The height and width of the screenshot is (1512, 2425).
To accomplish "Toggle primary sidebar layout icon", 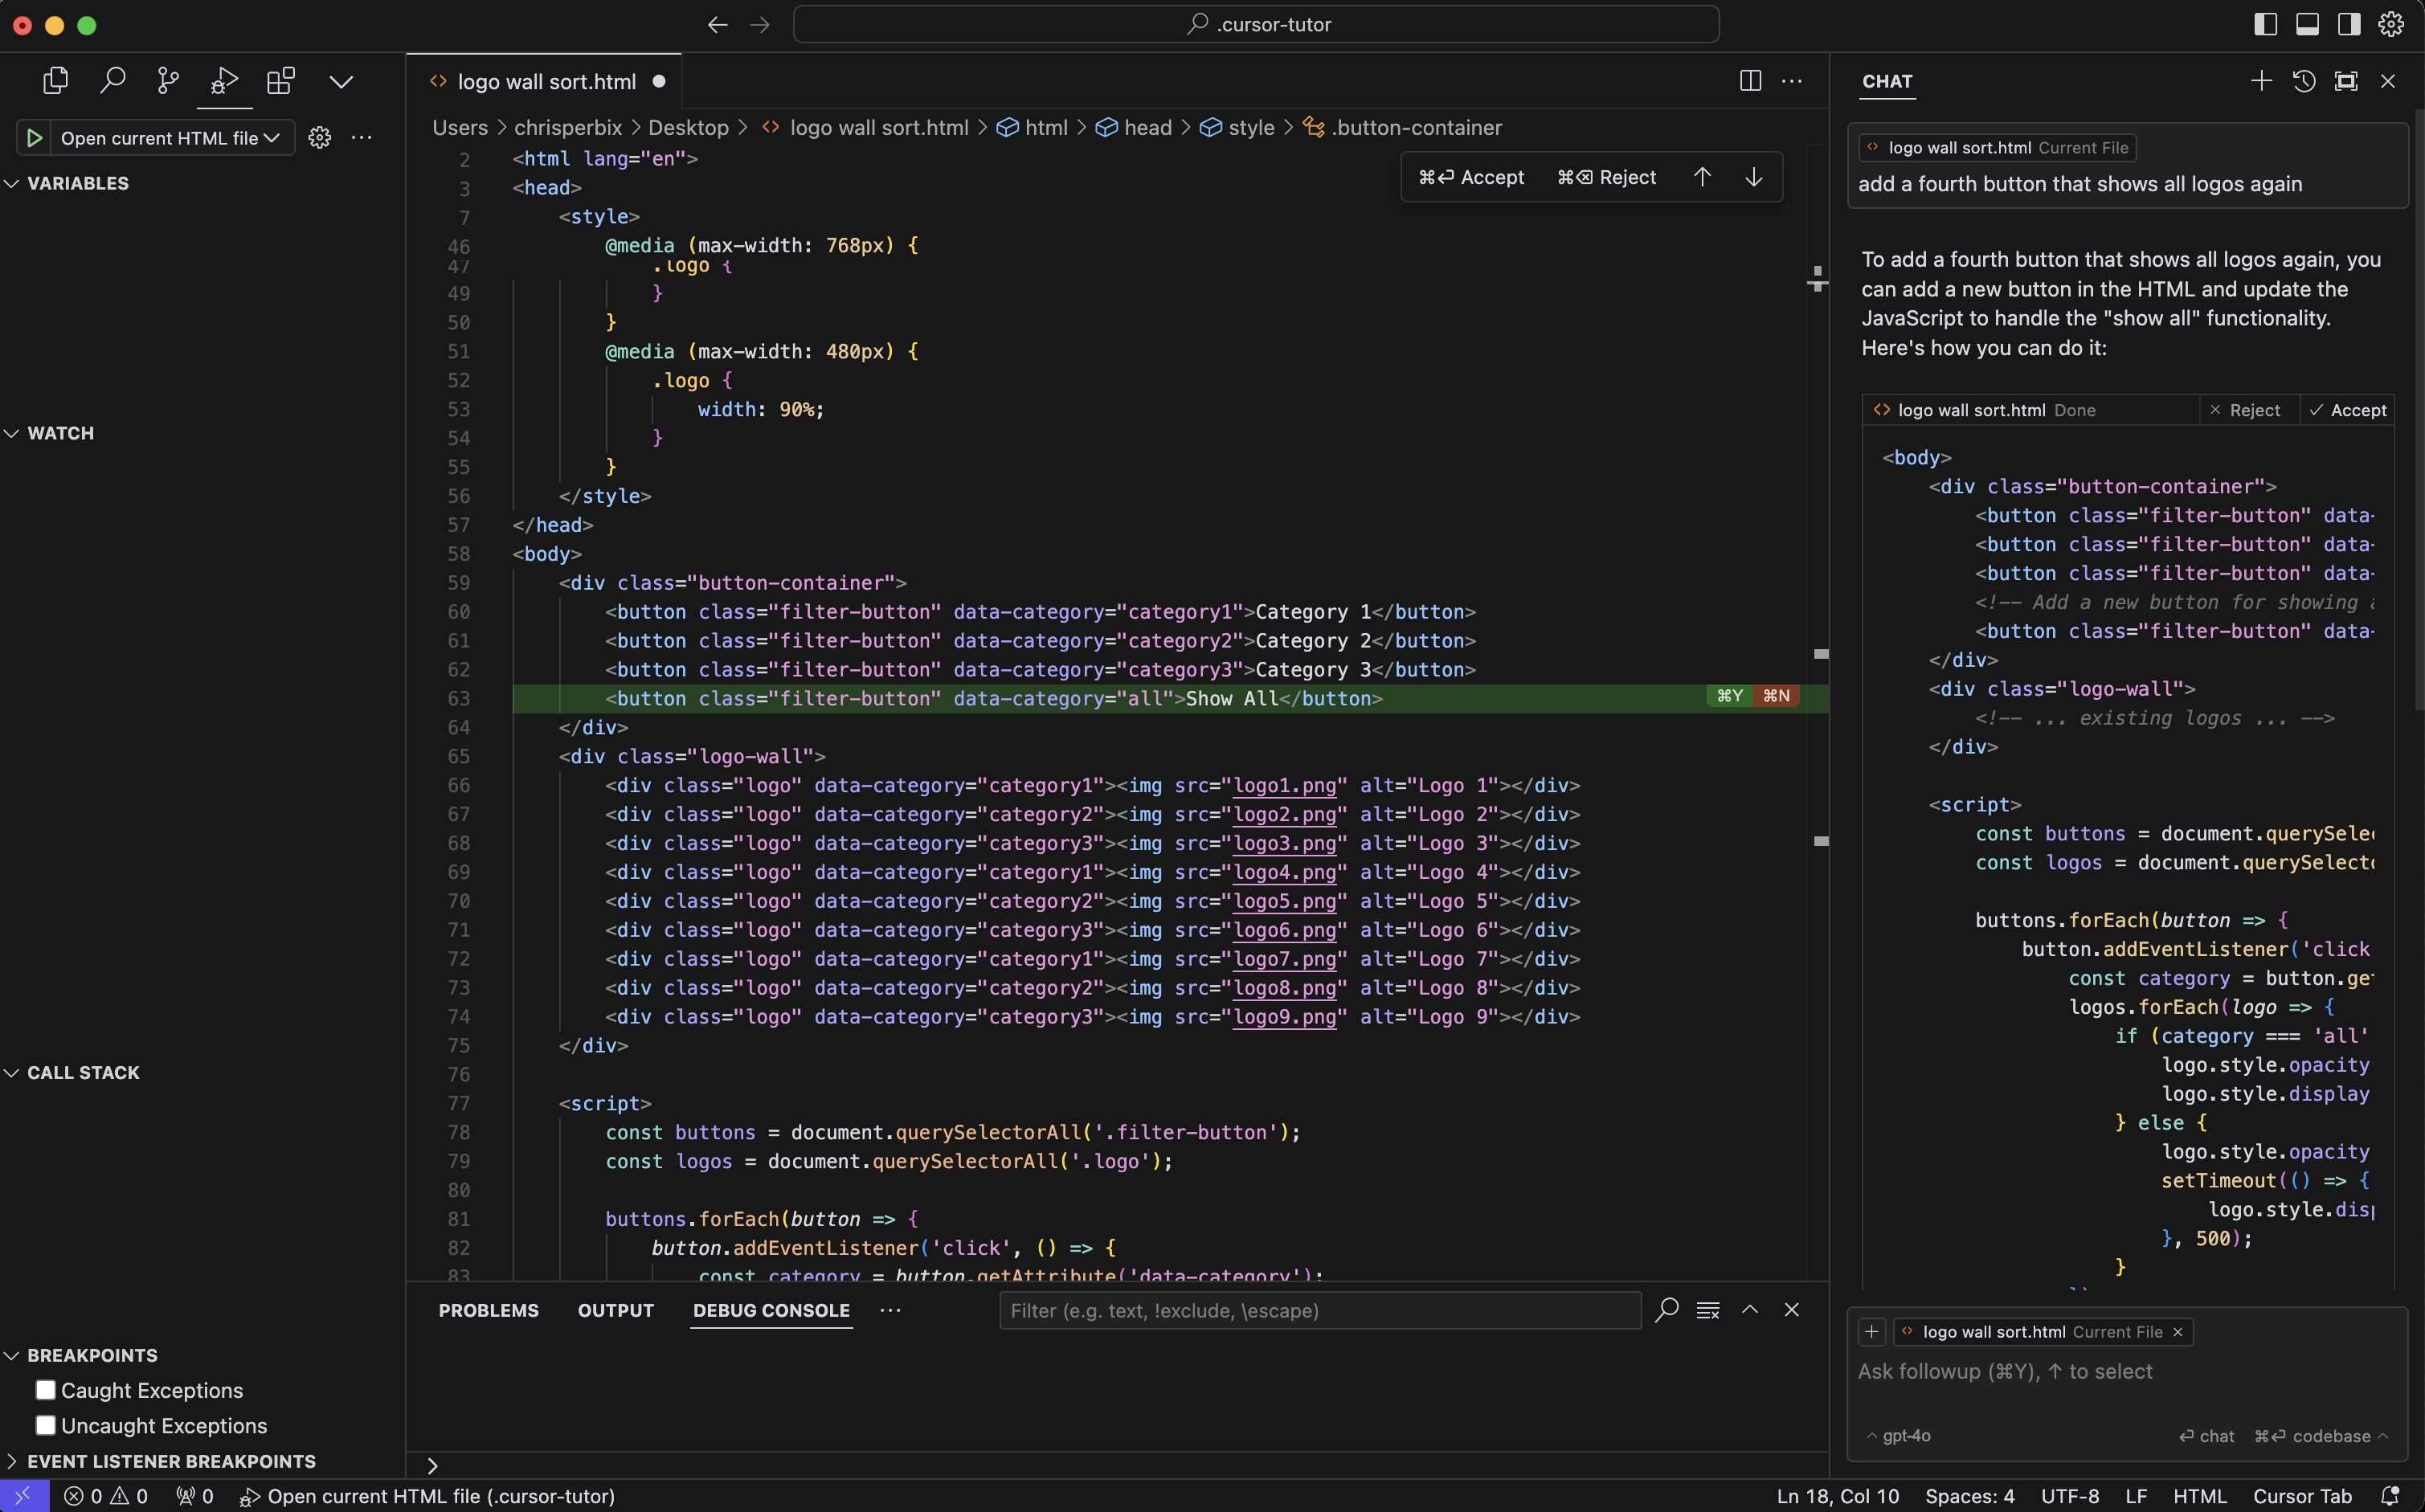I will click(x=2265, y=25).
